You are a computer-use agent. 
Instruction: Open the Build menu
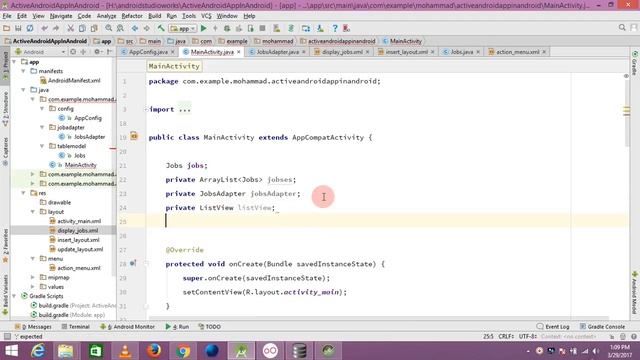tap(154, 16)
